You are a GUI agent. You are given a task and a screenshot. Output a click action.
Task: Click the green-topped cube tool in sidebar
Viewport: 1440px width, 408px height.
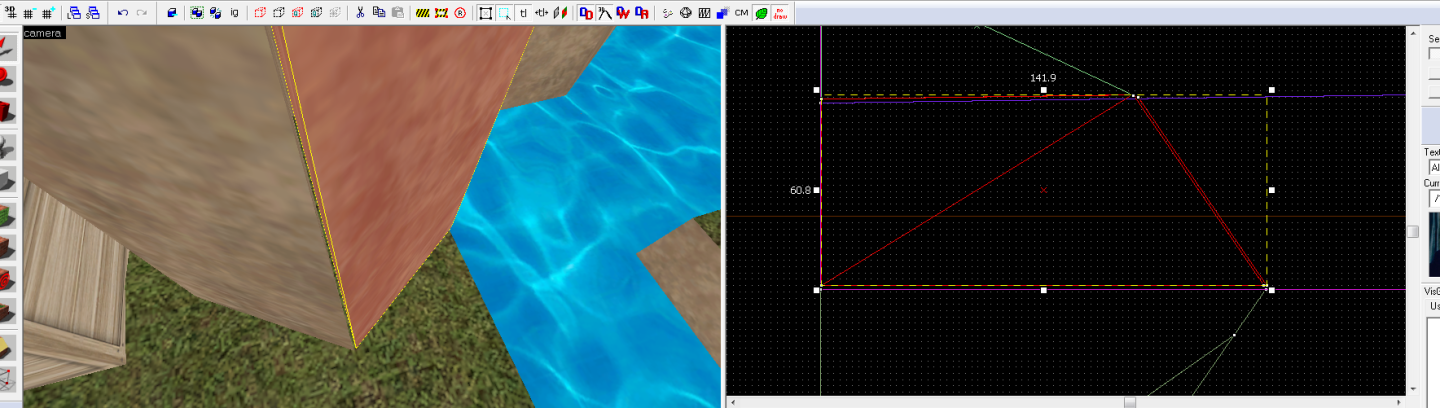(7, 214)
